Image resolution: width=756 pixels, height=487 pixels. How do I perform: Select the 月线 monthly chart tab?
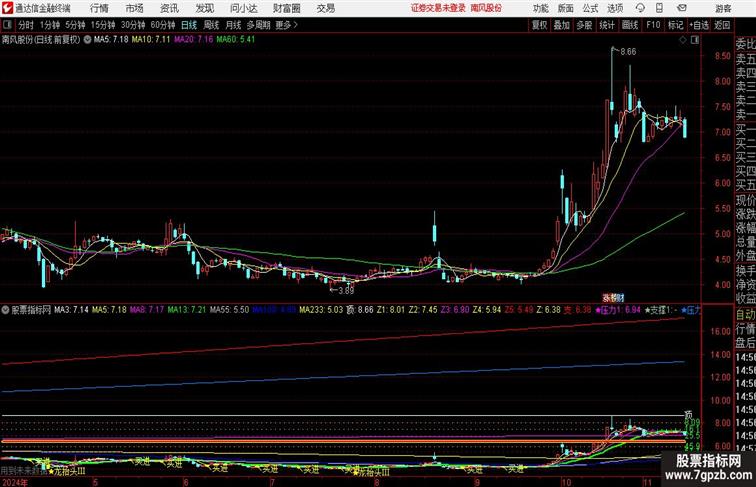[x=233, y=25]
